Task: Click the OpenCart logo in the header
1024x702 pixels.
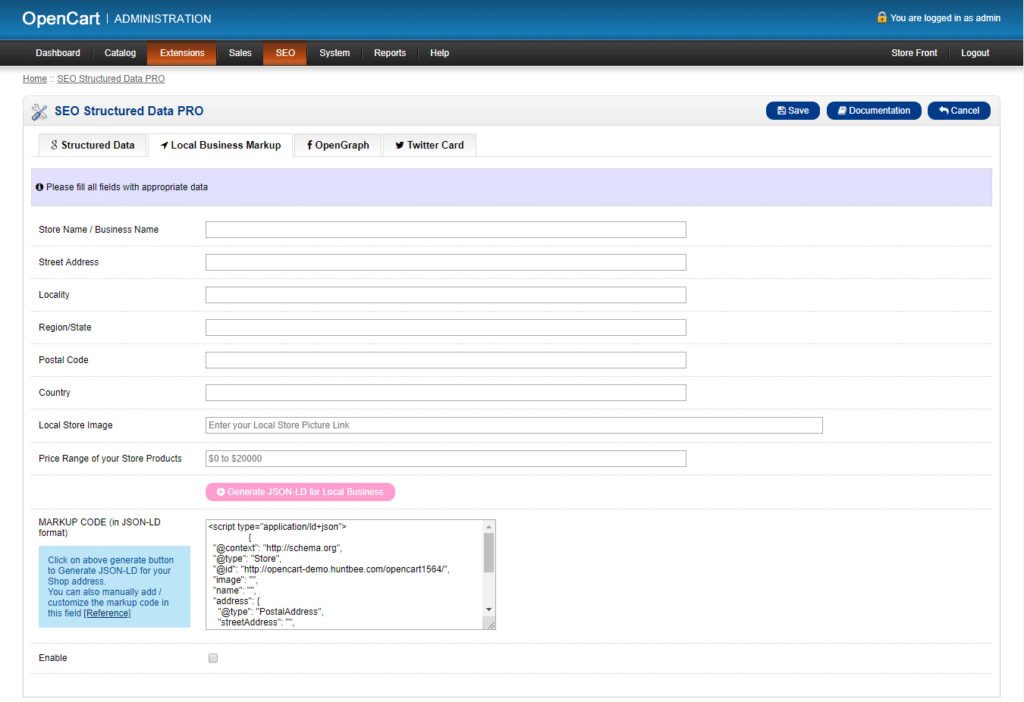Action: click(61, 18)
